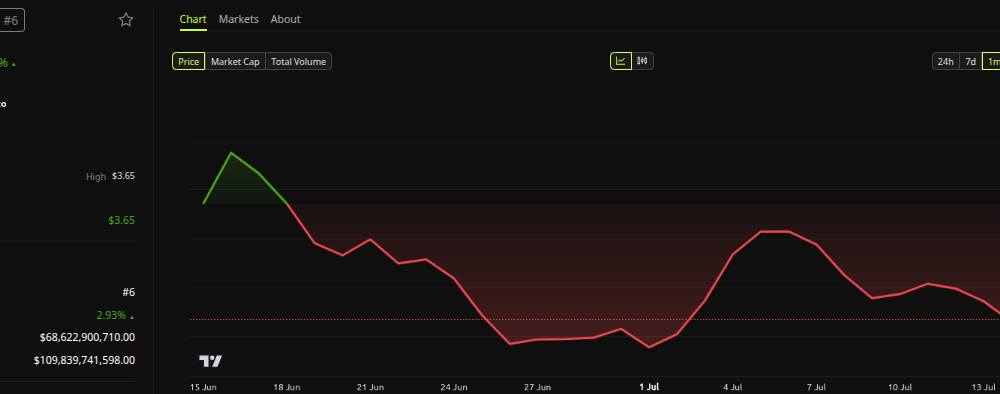Switch to line chart view icon
The width and height of the screenshot is (1000, 394).
[621, 61]
